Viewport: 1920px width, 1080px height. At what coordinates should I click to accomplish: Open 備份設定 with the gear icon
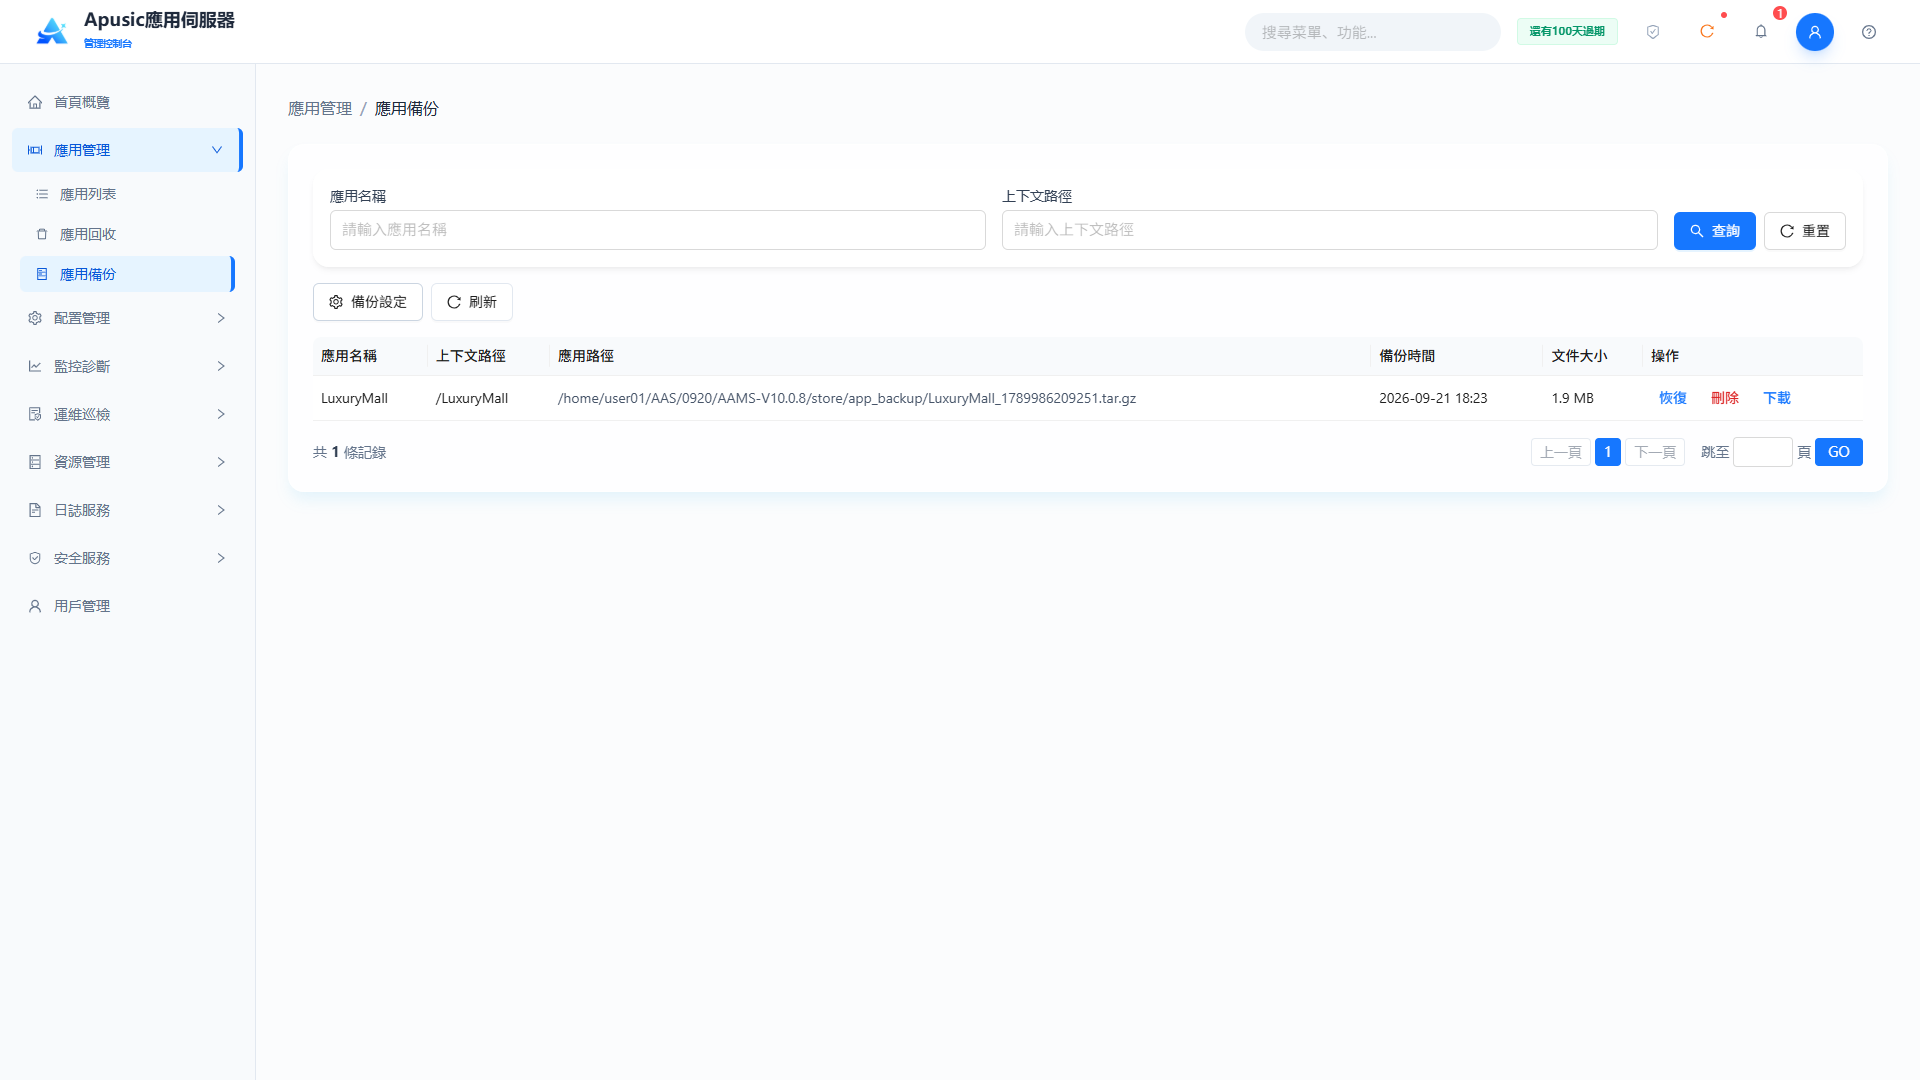click(x=368, y=302)
